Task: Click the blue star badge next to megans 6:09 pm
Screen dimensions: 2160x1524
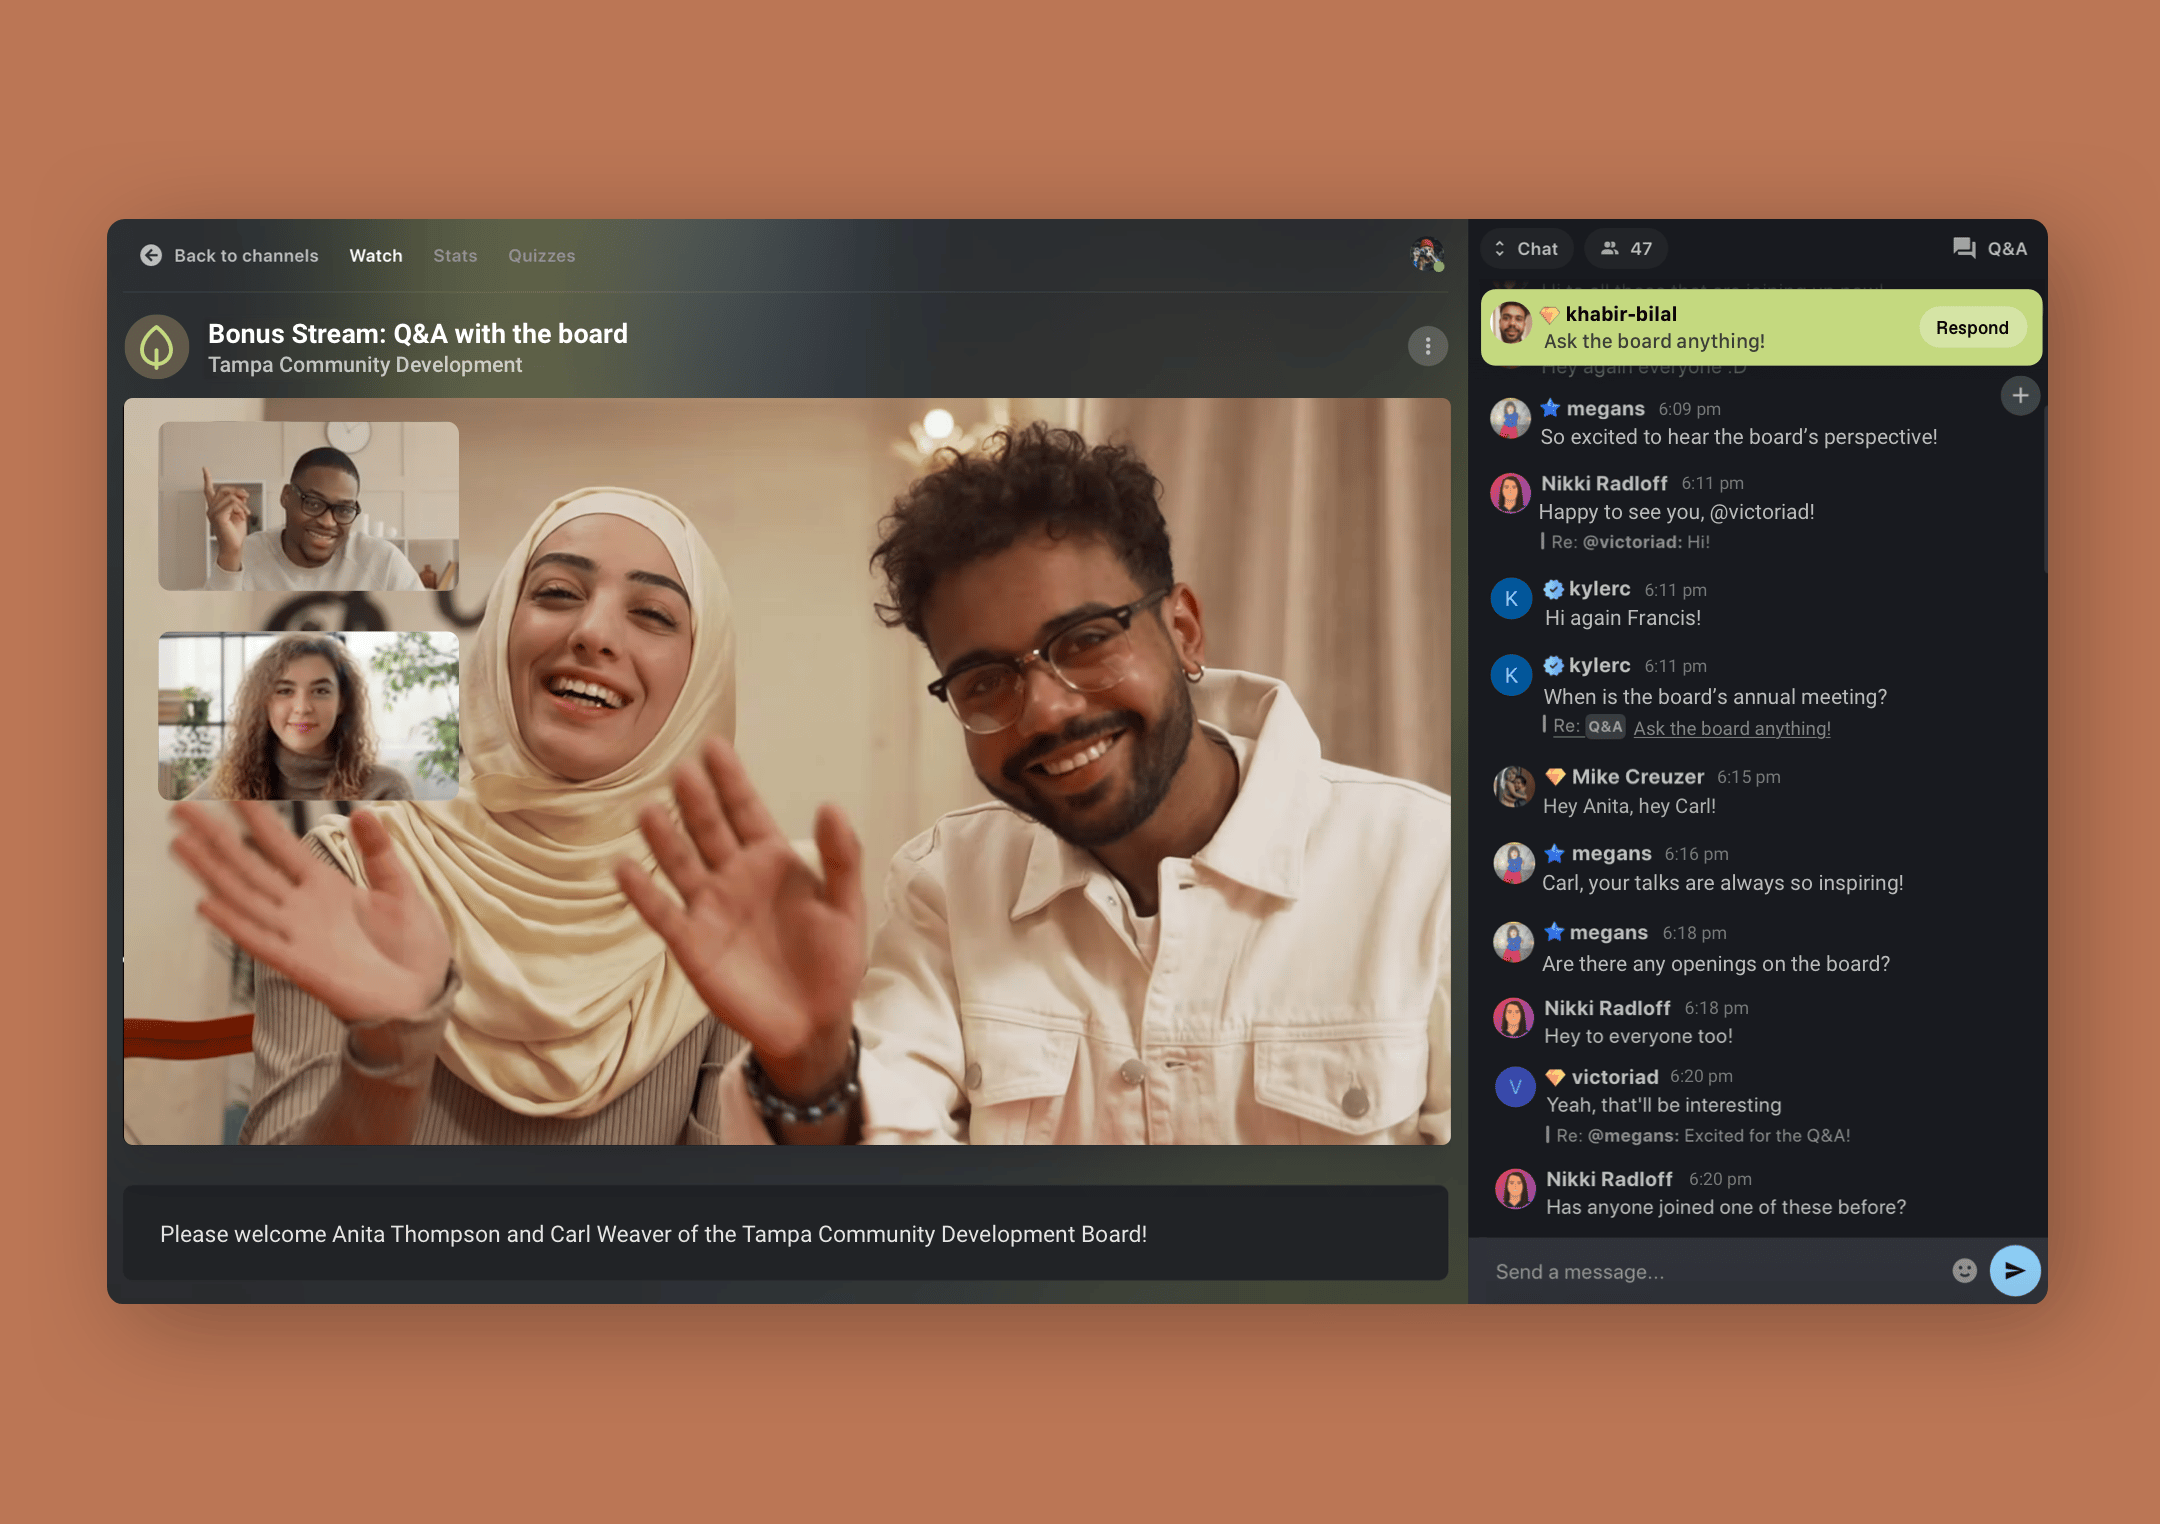Action: coord(1551,408)
